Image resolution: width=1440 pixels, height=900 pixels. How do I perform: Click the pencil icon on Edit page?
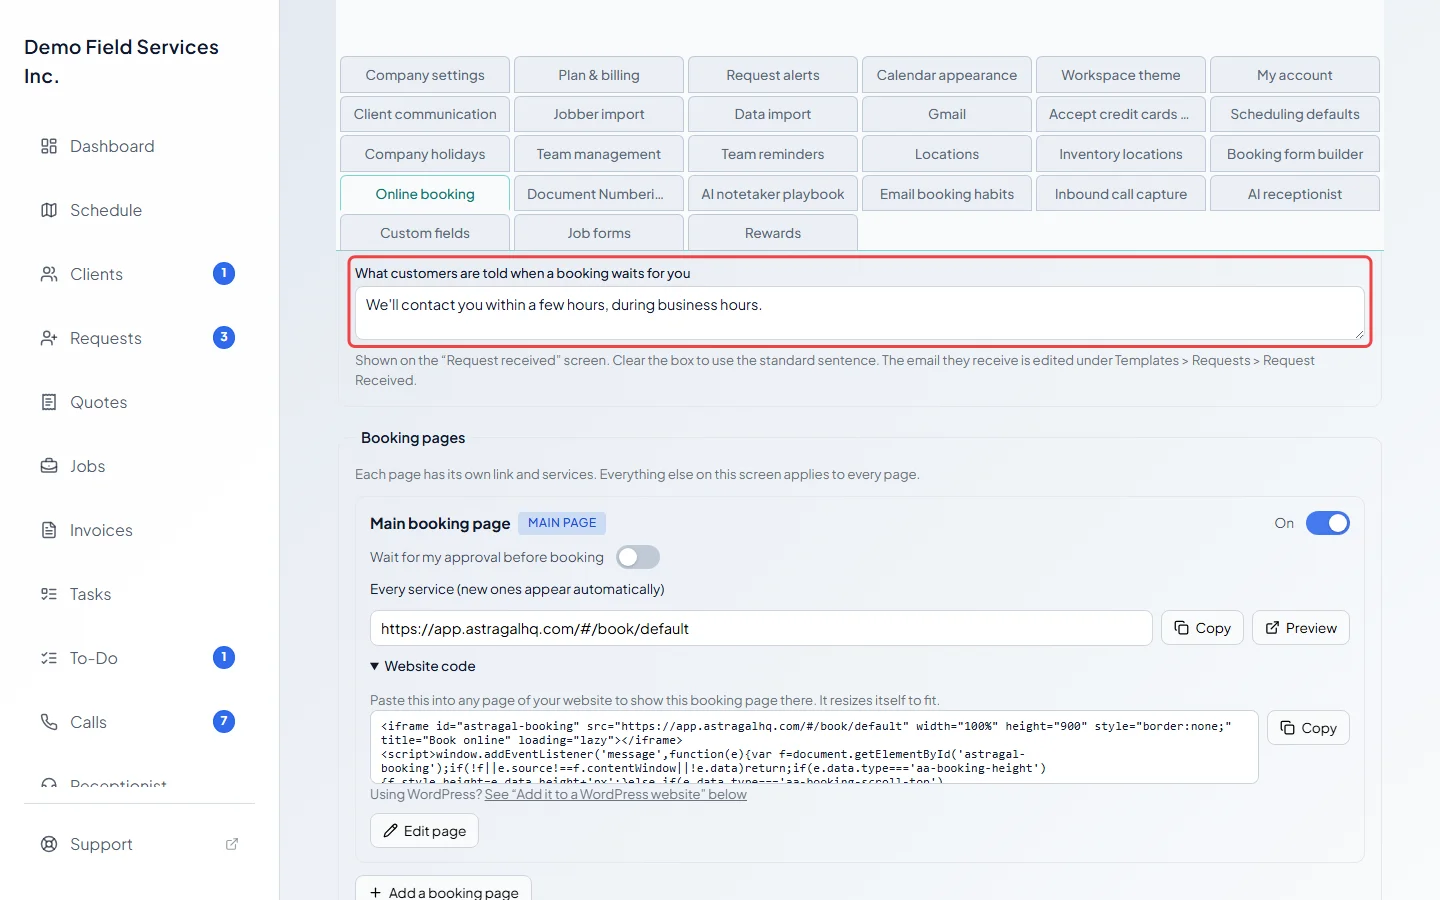point(391,831)
